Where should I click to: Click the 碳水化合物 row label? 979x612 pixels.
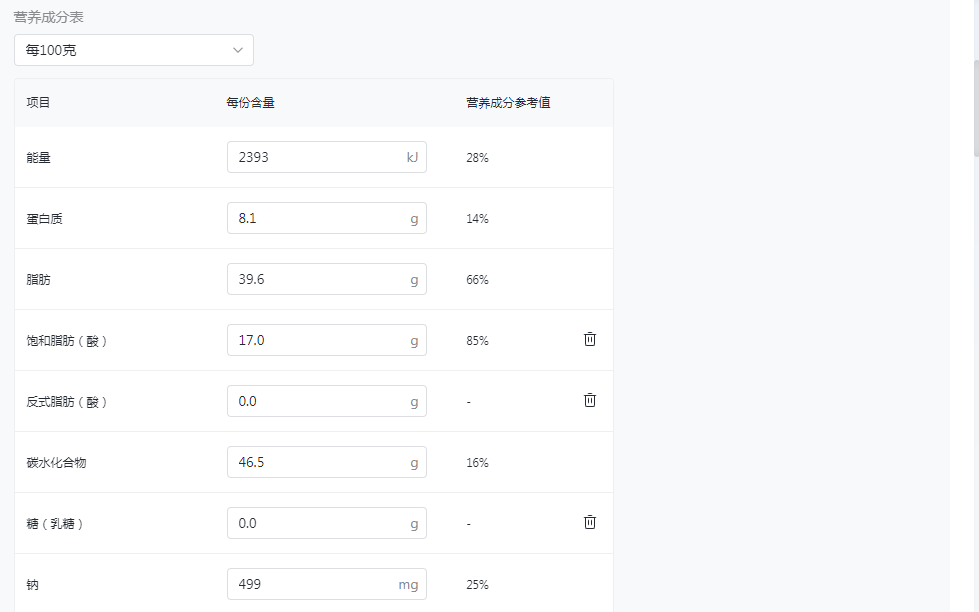(56, 463)
